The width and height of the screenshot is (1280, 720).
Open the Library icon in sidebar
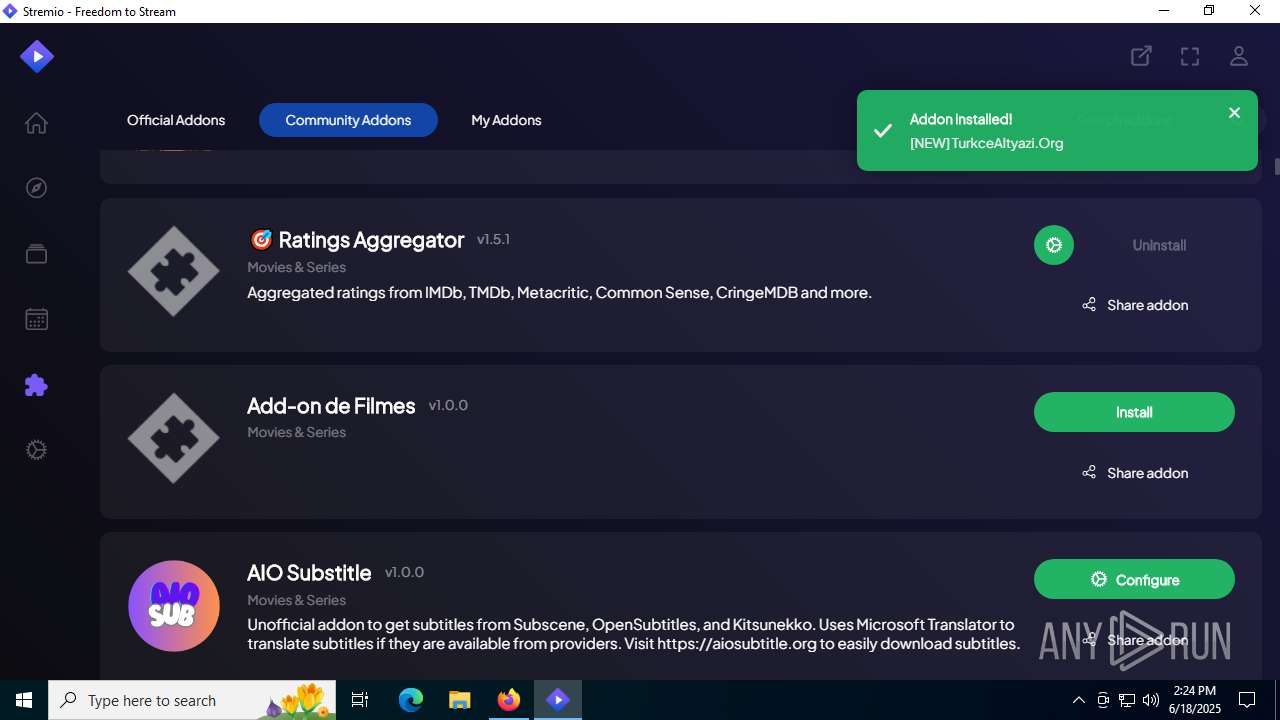click(36, 254)
